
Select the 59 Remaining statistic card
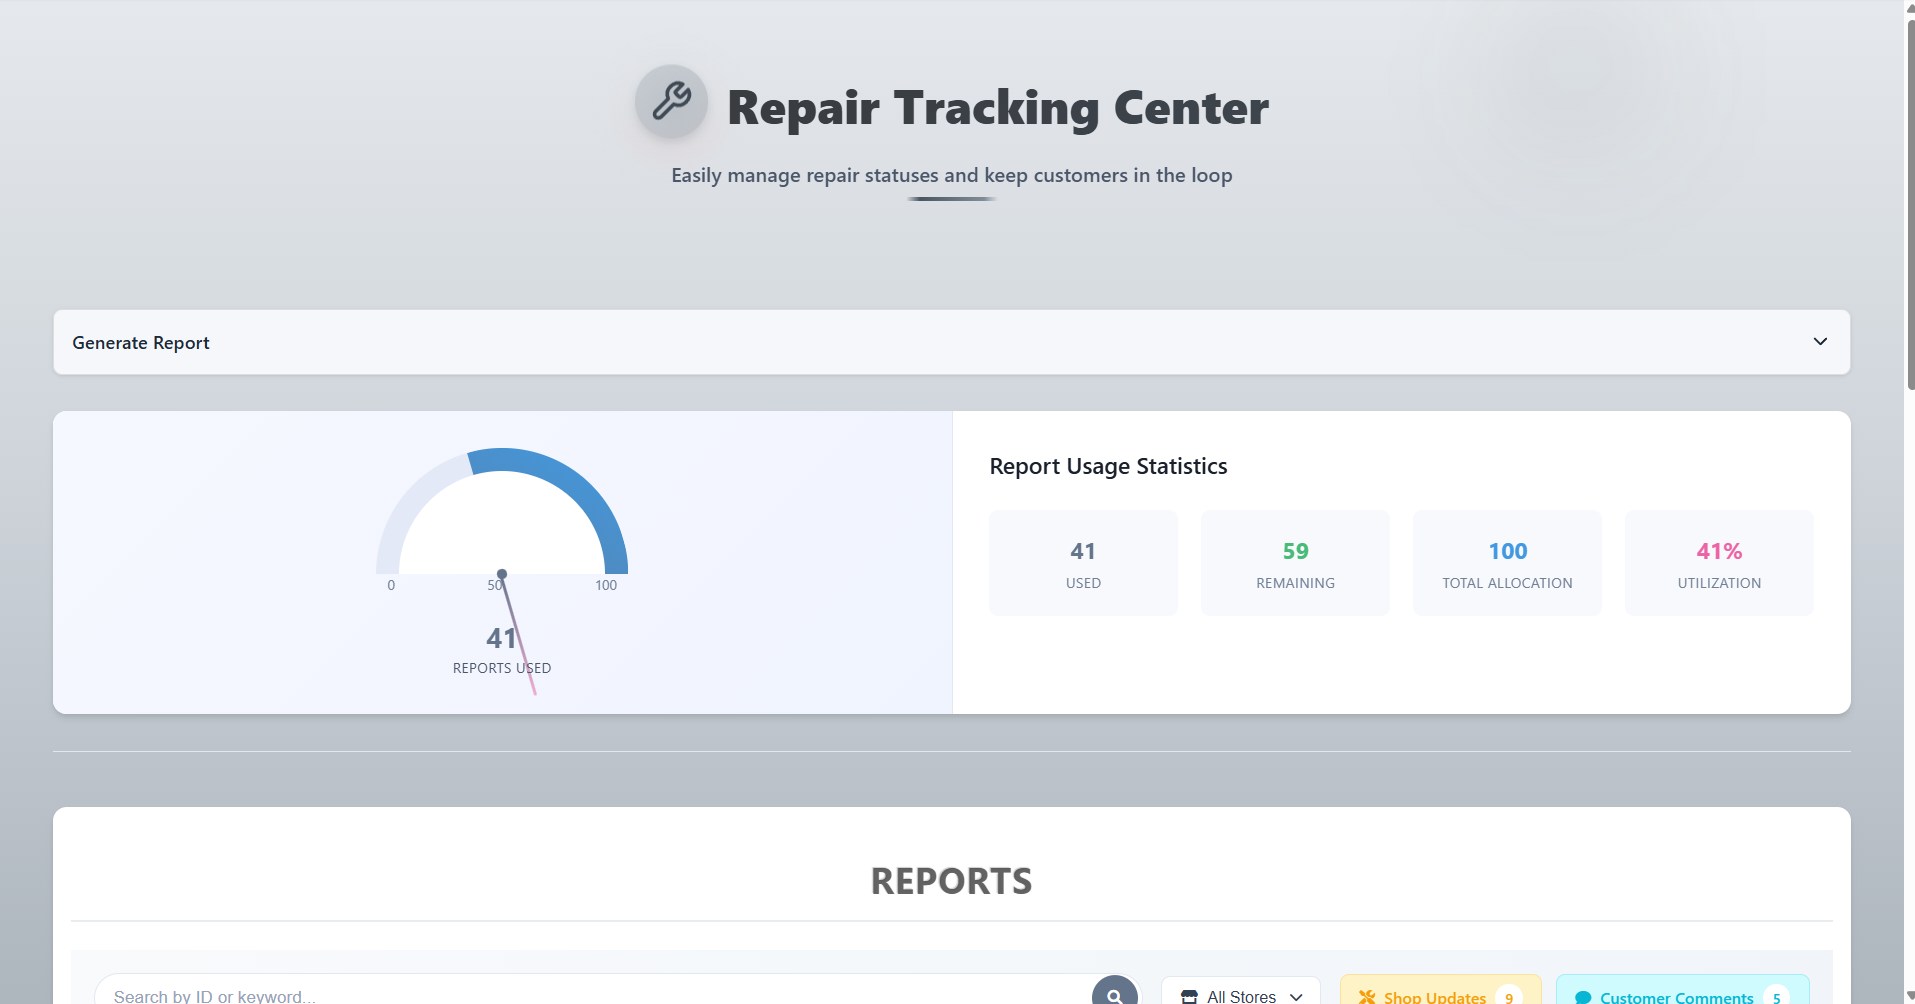point(1295,563)
